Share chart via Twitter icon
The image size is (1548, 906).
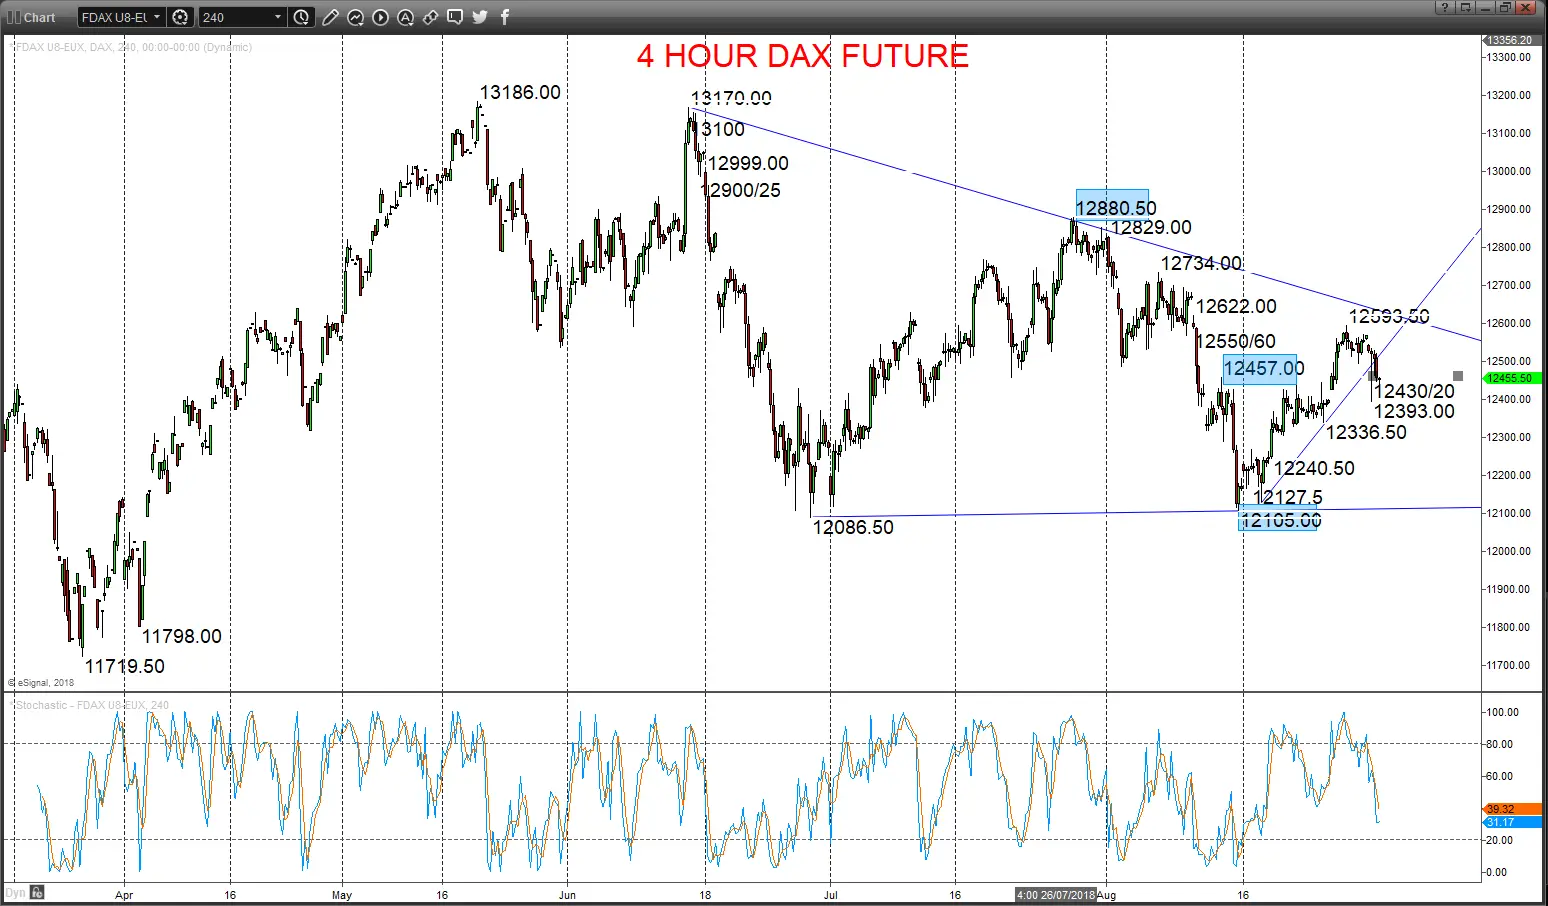coord(480,17)
